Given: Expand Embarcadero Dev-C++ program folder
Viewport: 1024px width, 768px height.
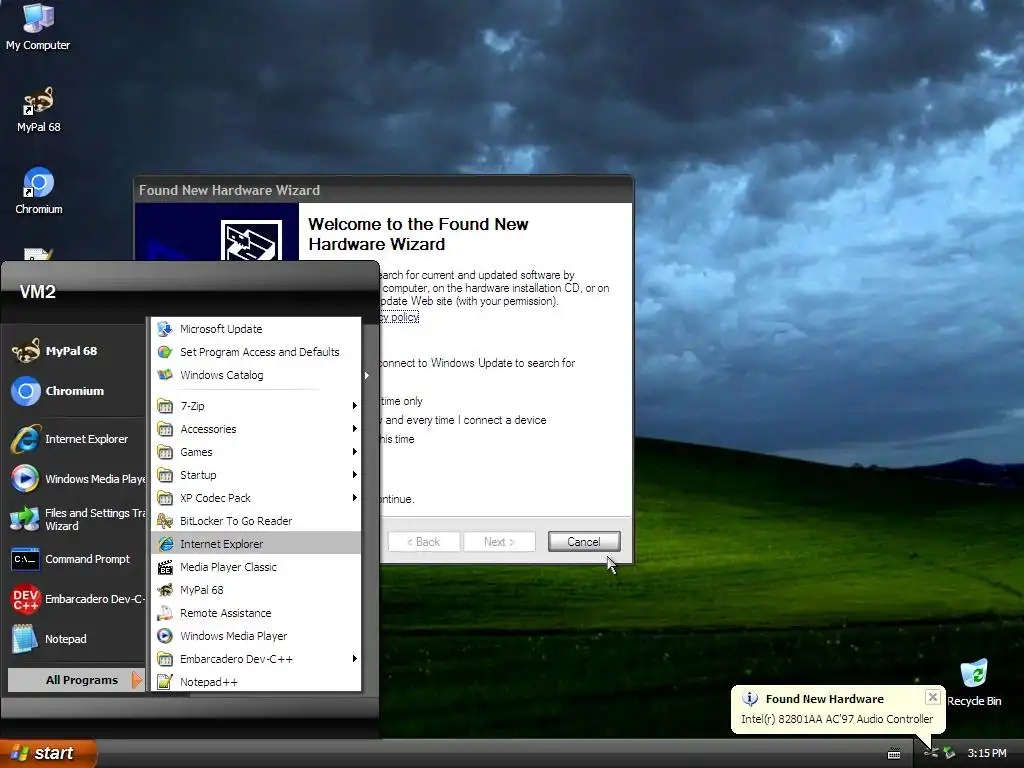Looking at the screenshot, I should [x=257, y=659].
